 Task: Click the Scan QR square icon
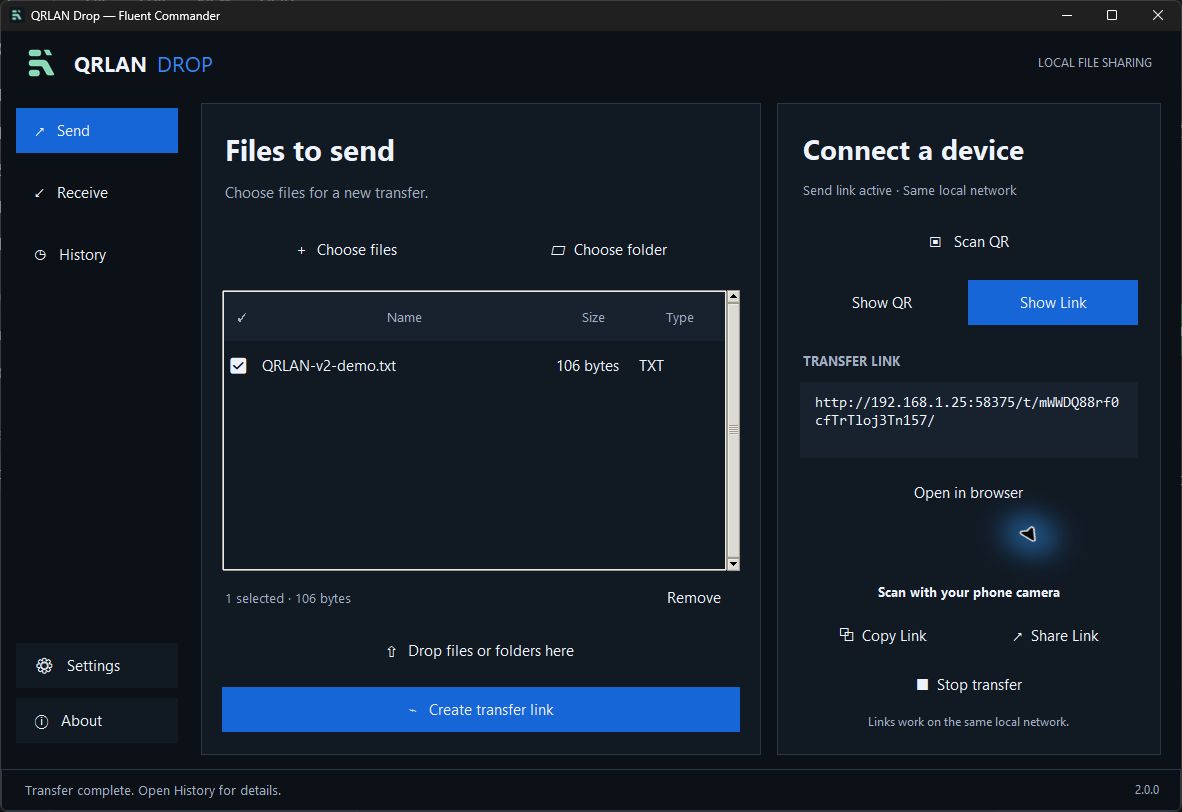935,242
